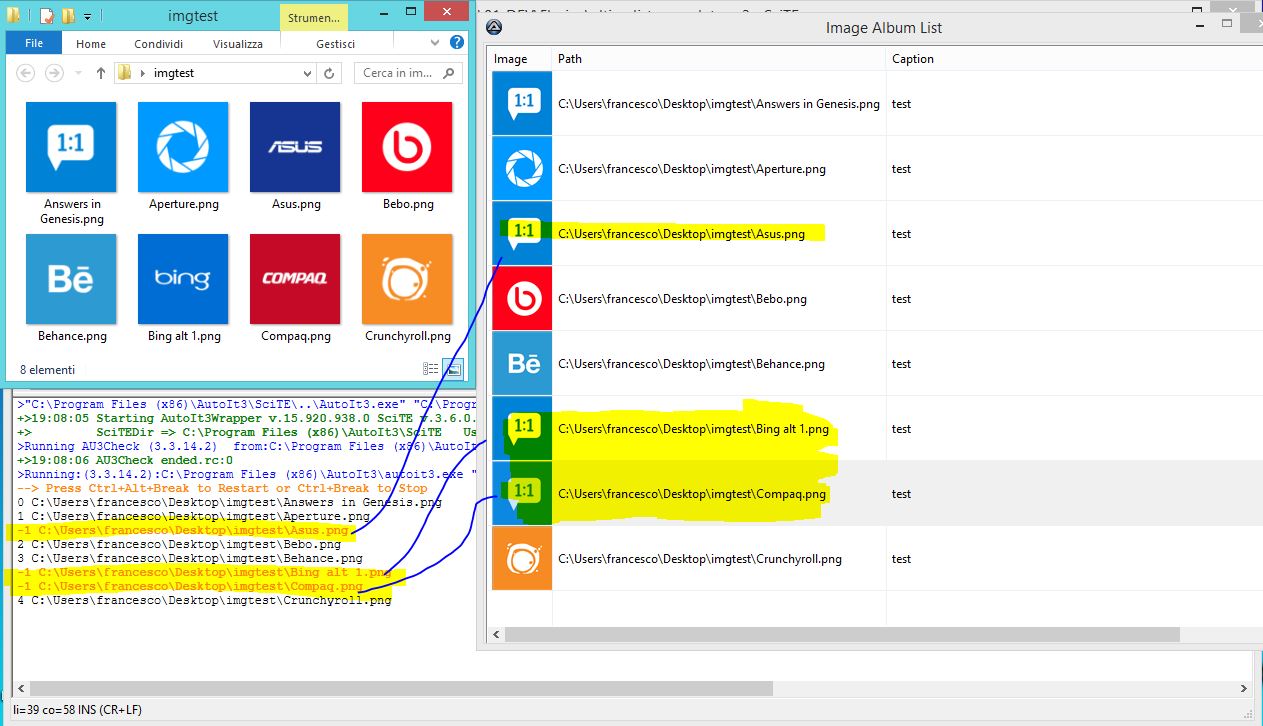Image resolution: width=1263 pixels, height=726 pixels.
Task: Click the Bebo icon in the album list
Action: pyautogui.click(x=522, y=298)
